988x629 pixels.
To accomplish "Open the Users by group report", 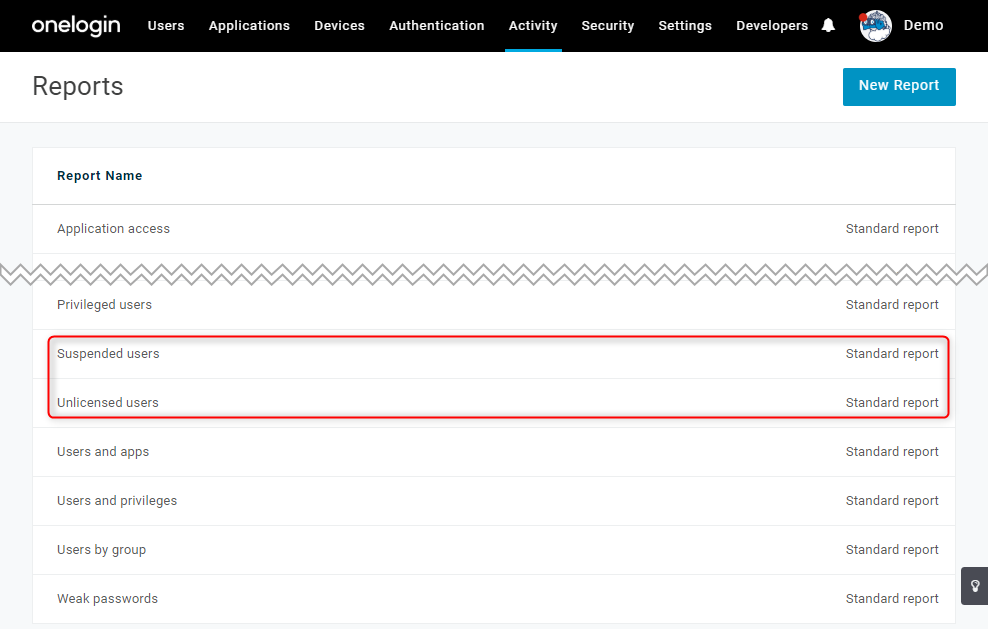I will [x=494, y=550].
